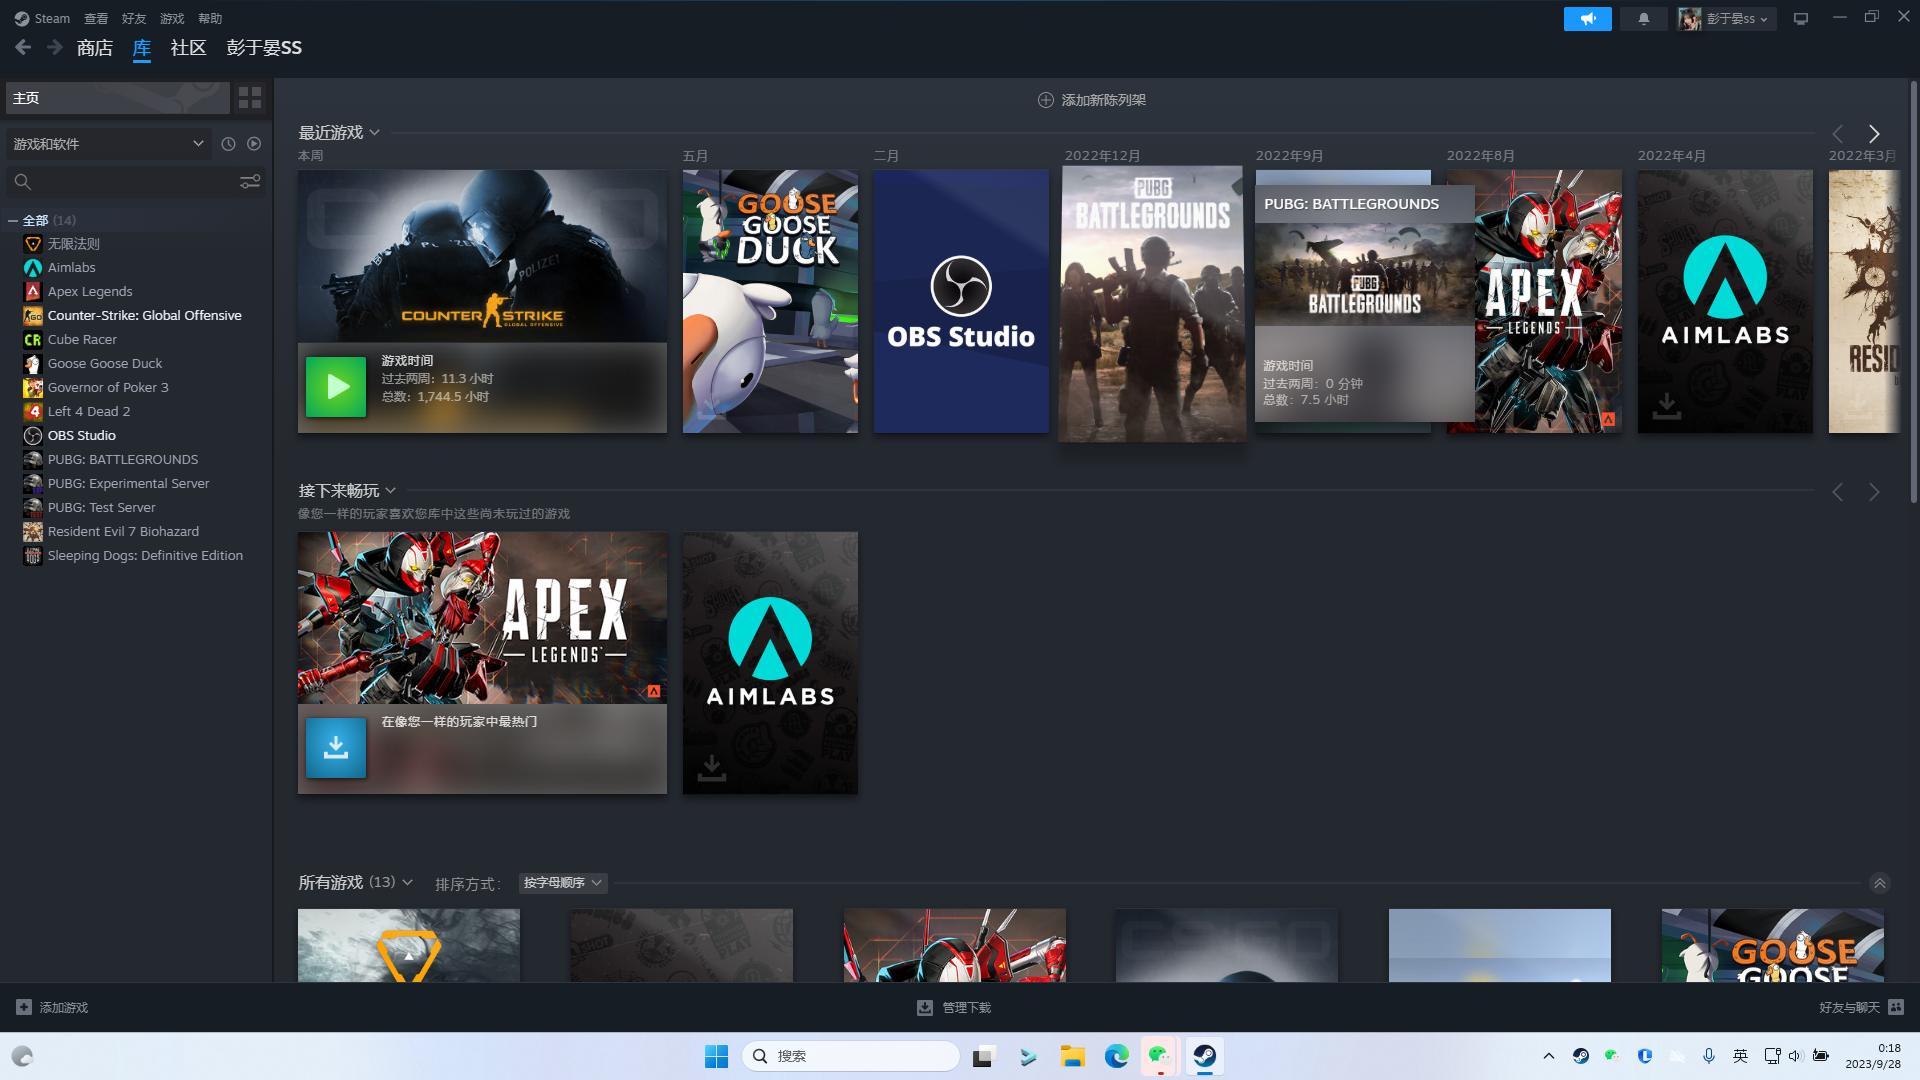Viewport: 1920px width, 1080px height.
Task: Download Aimlabs from recent games shelf
Action: [x=1667, y=405]
